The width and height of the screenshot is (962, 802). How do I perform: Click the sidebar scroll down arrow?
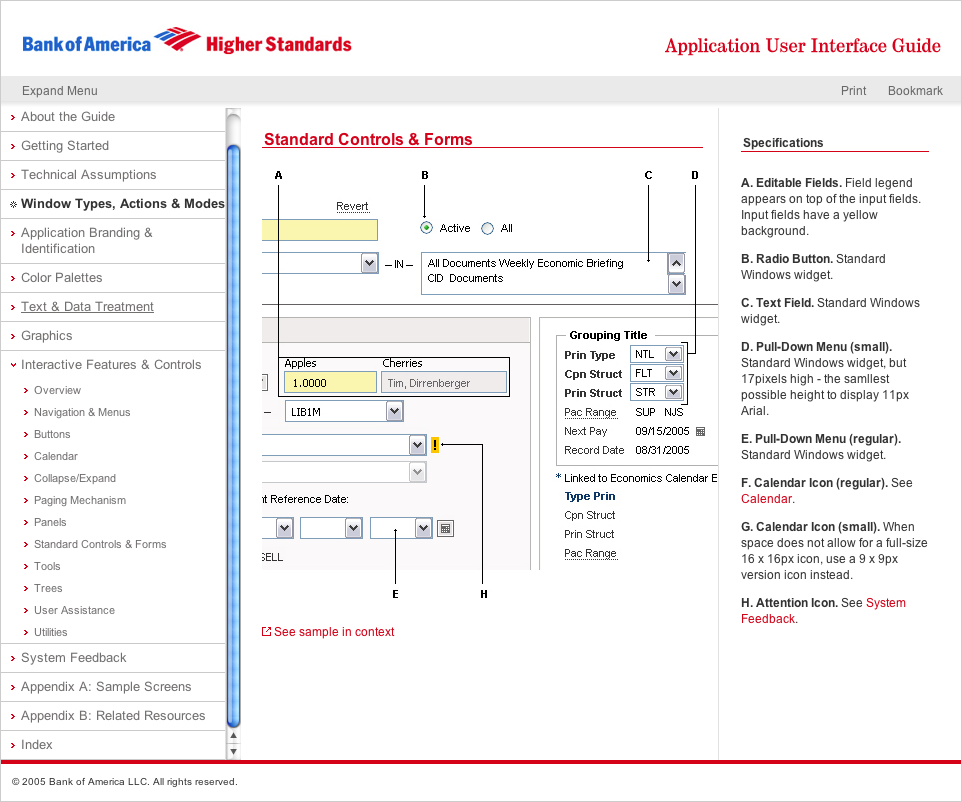233,751
